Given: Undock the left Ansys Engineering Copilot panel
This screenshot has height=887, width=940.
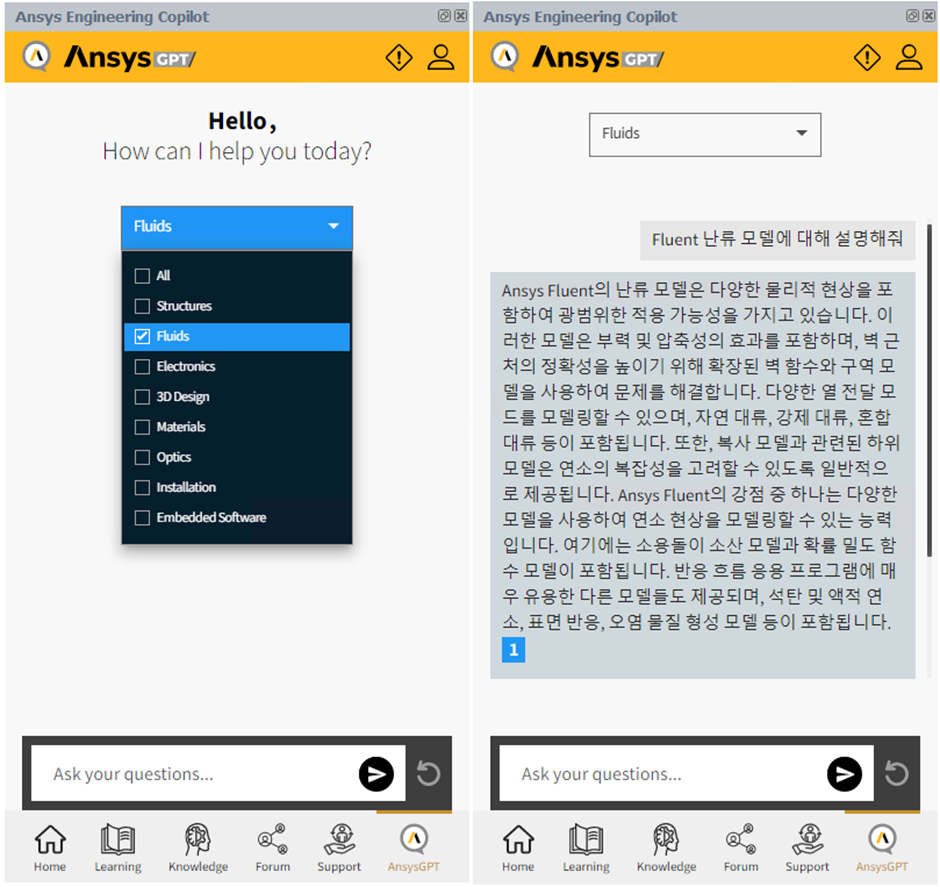Looking at the screenshot, I should pos(444,16).
